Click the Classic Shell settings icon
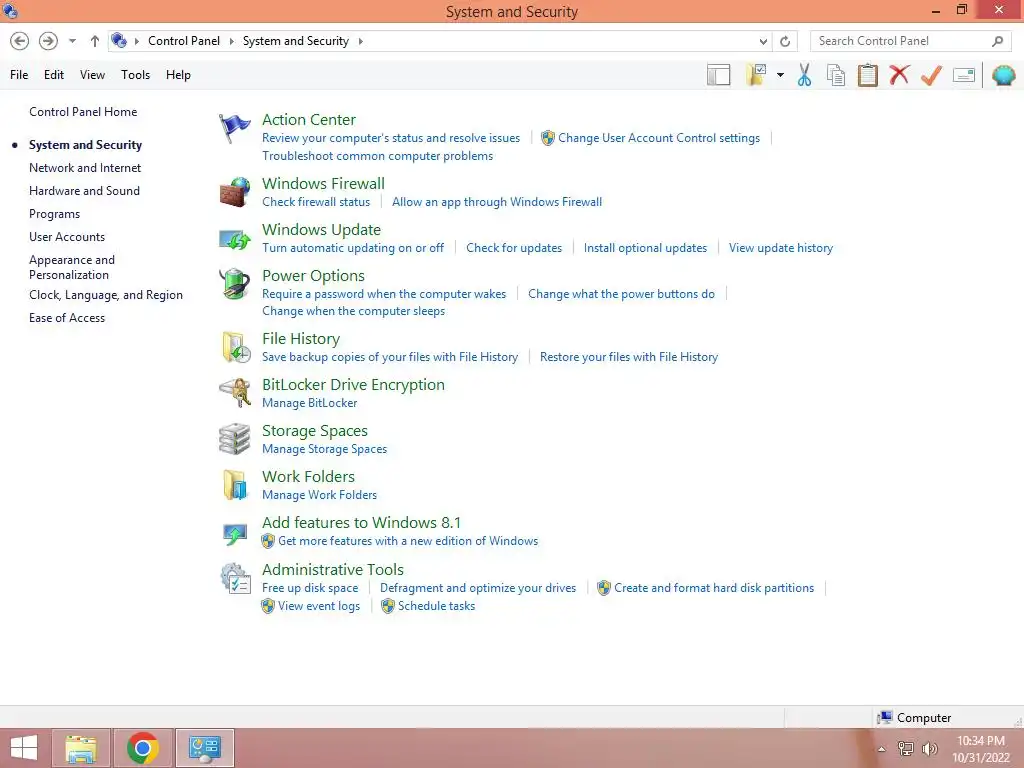 (x=1004, y=75)
